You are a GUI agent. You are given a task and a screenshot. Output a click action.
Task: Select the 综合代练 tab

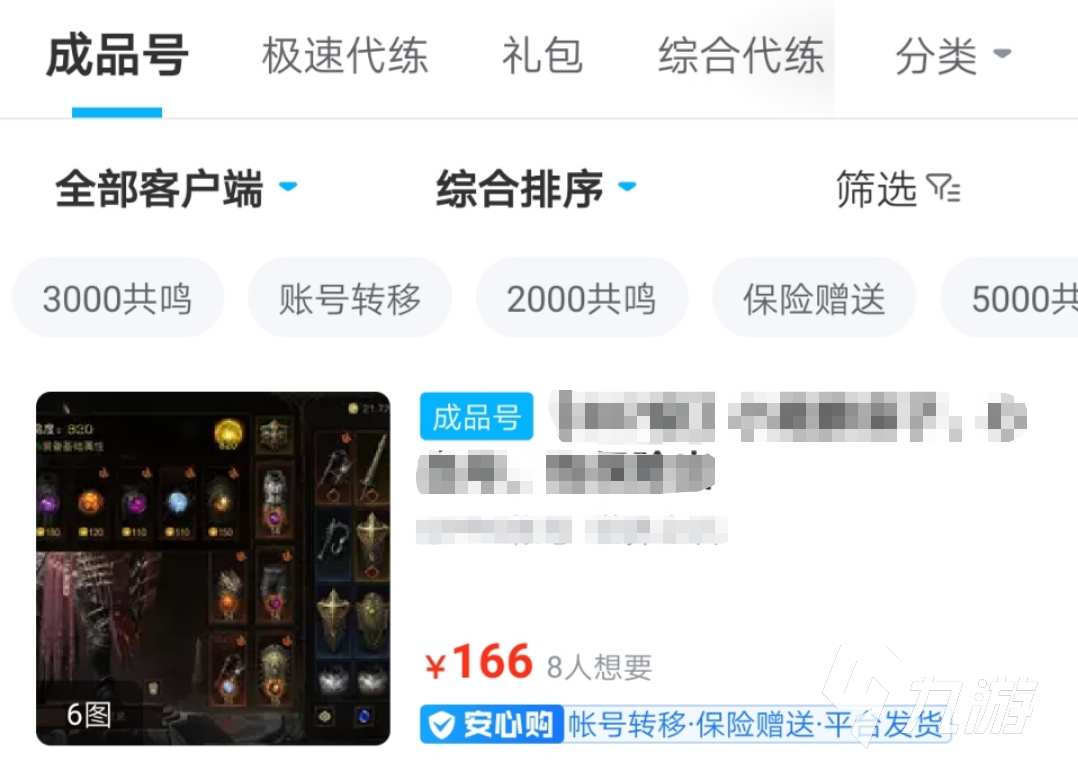[x=740, y=56]
